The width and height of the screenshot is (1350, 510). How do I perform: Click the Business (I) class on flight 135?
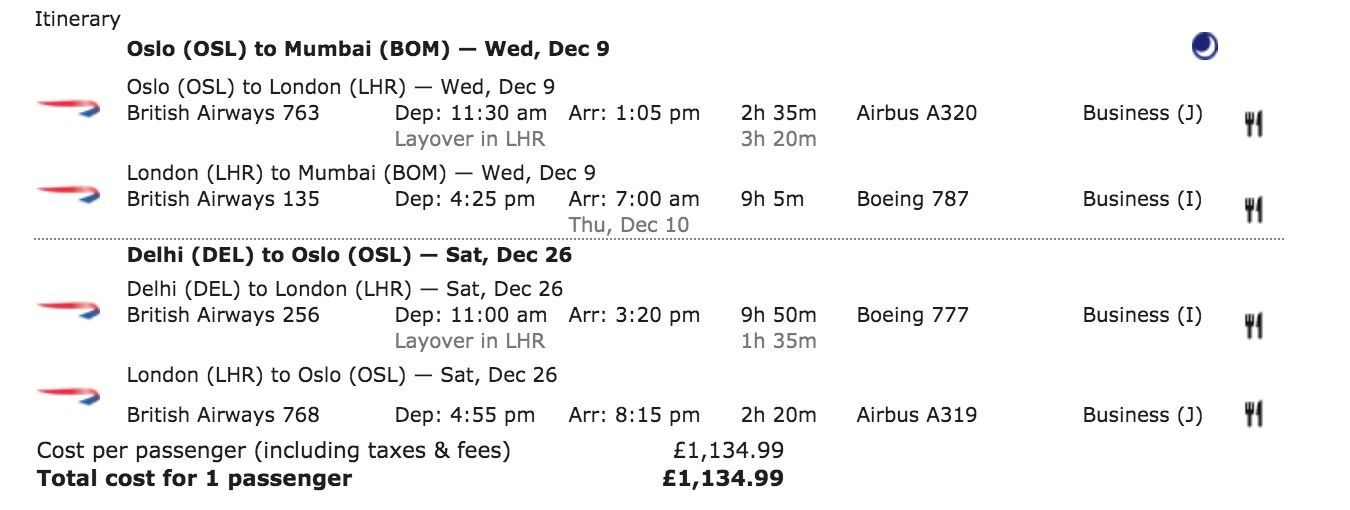pos(1142,199)
